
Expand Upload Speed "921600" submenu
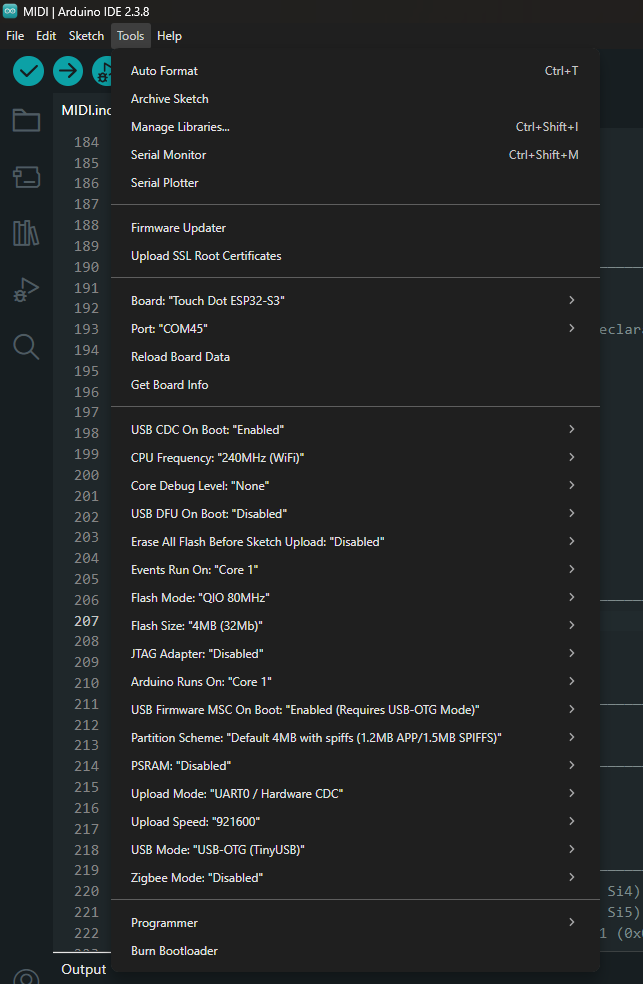point(355,821)
